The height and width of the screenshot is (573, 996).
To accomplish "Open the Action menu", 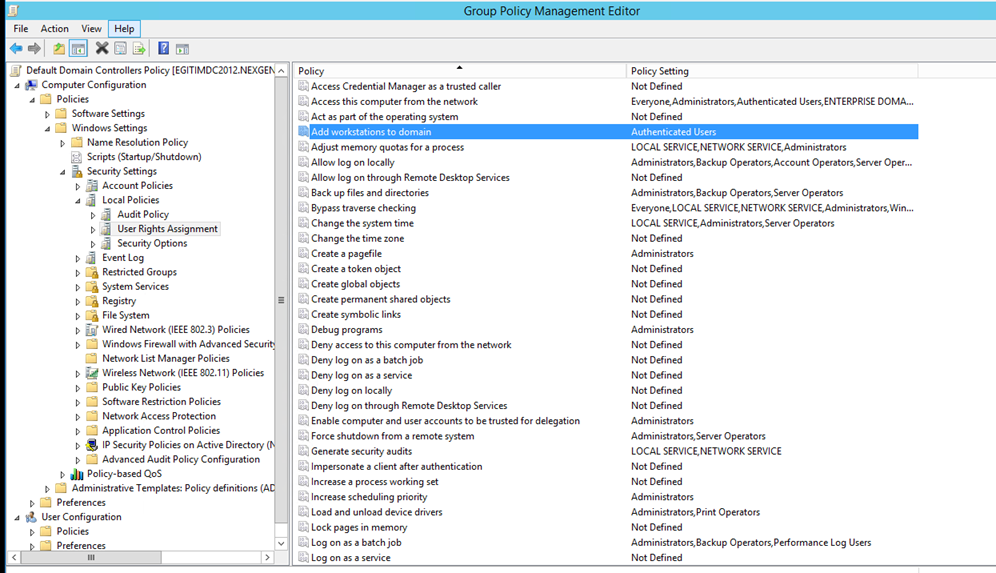I will tap(55, 29).
